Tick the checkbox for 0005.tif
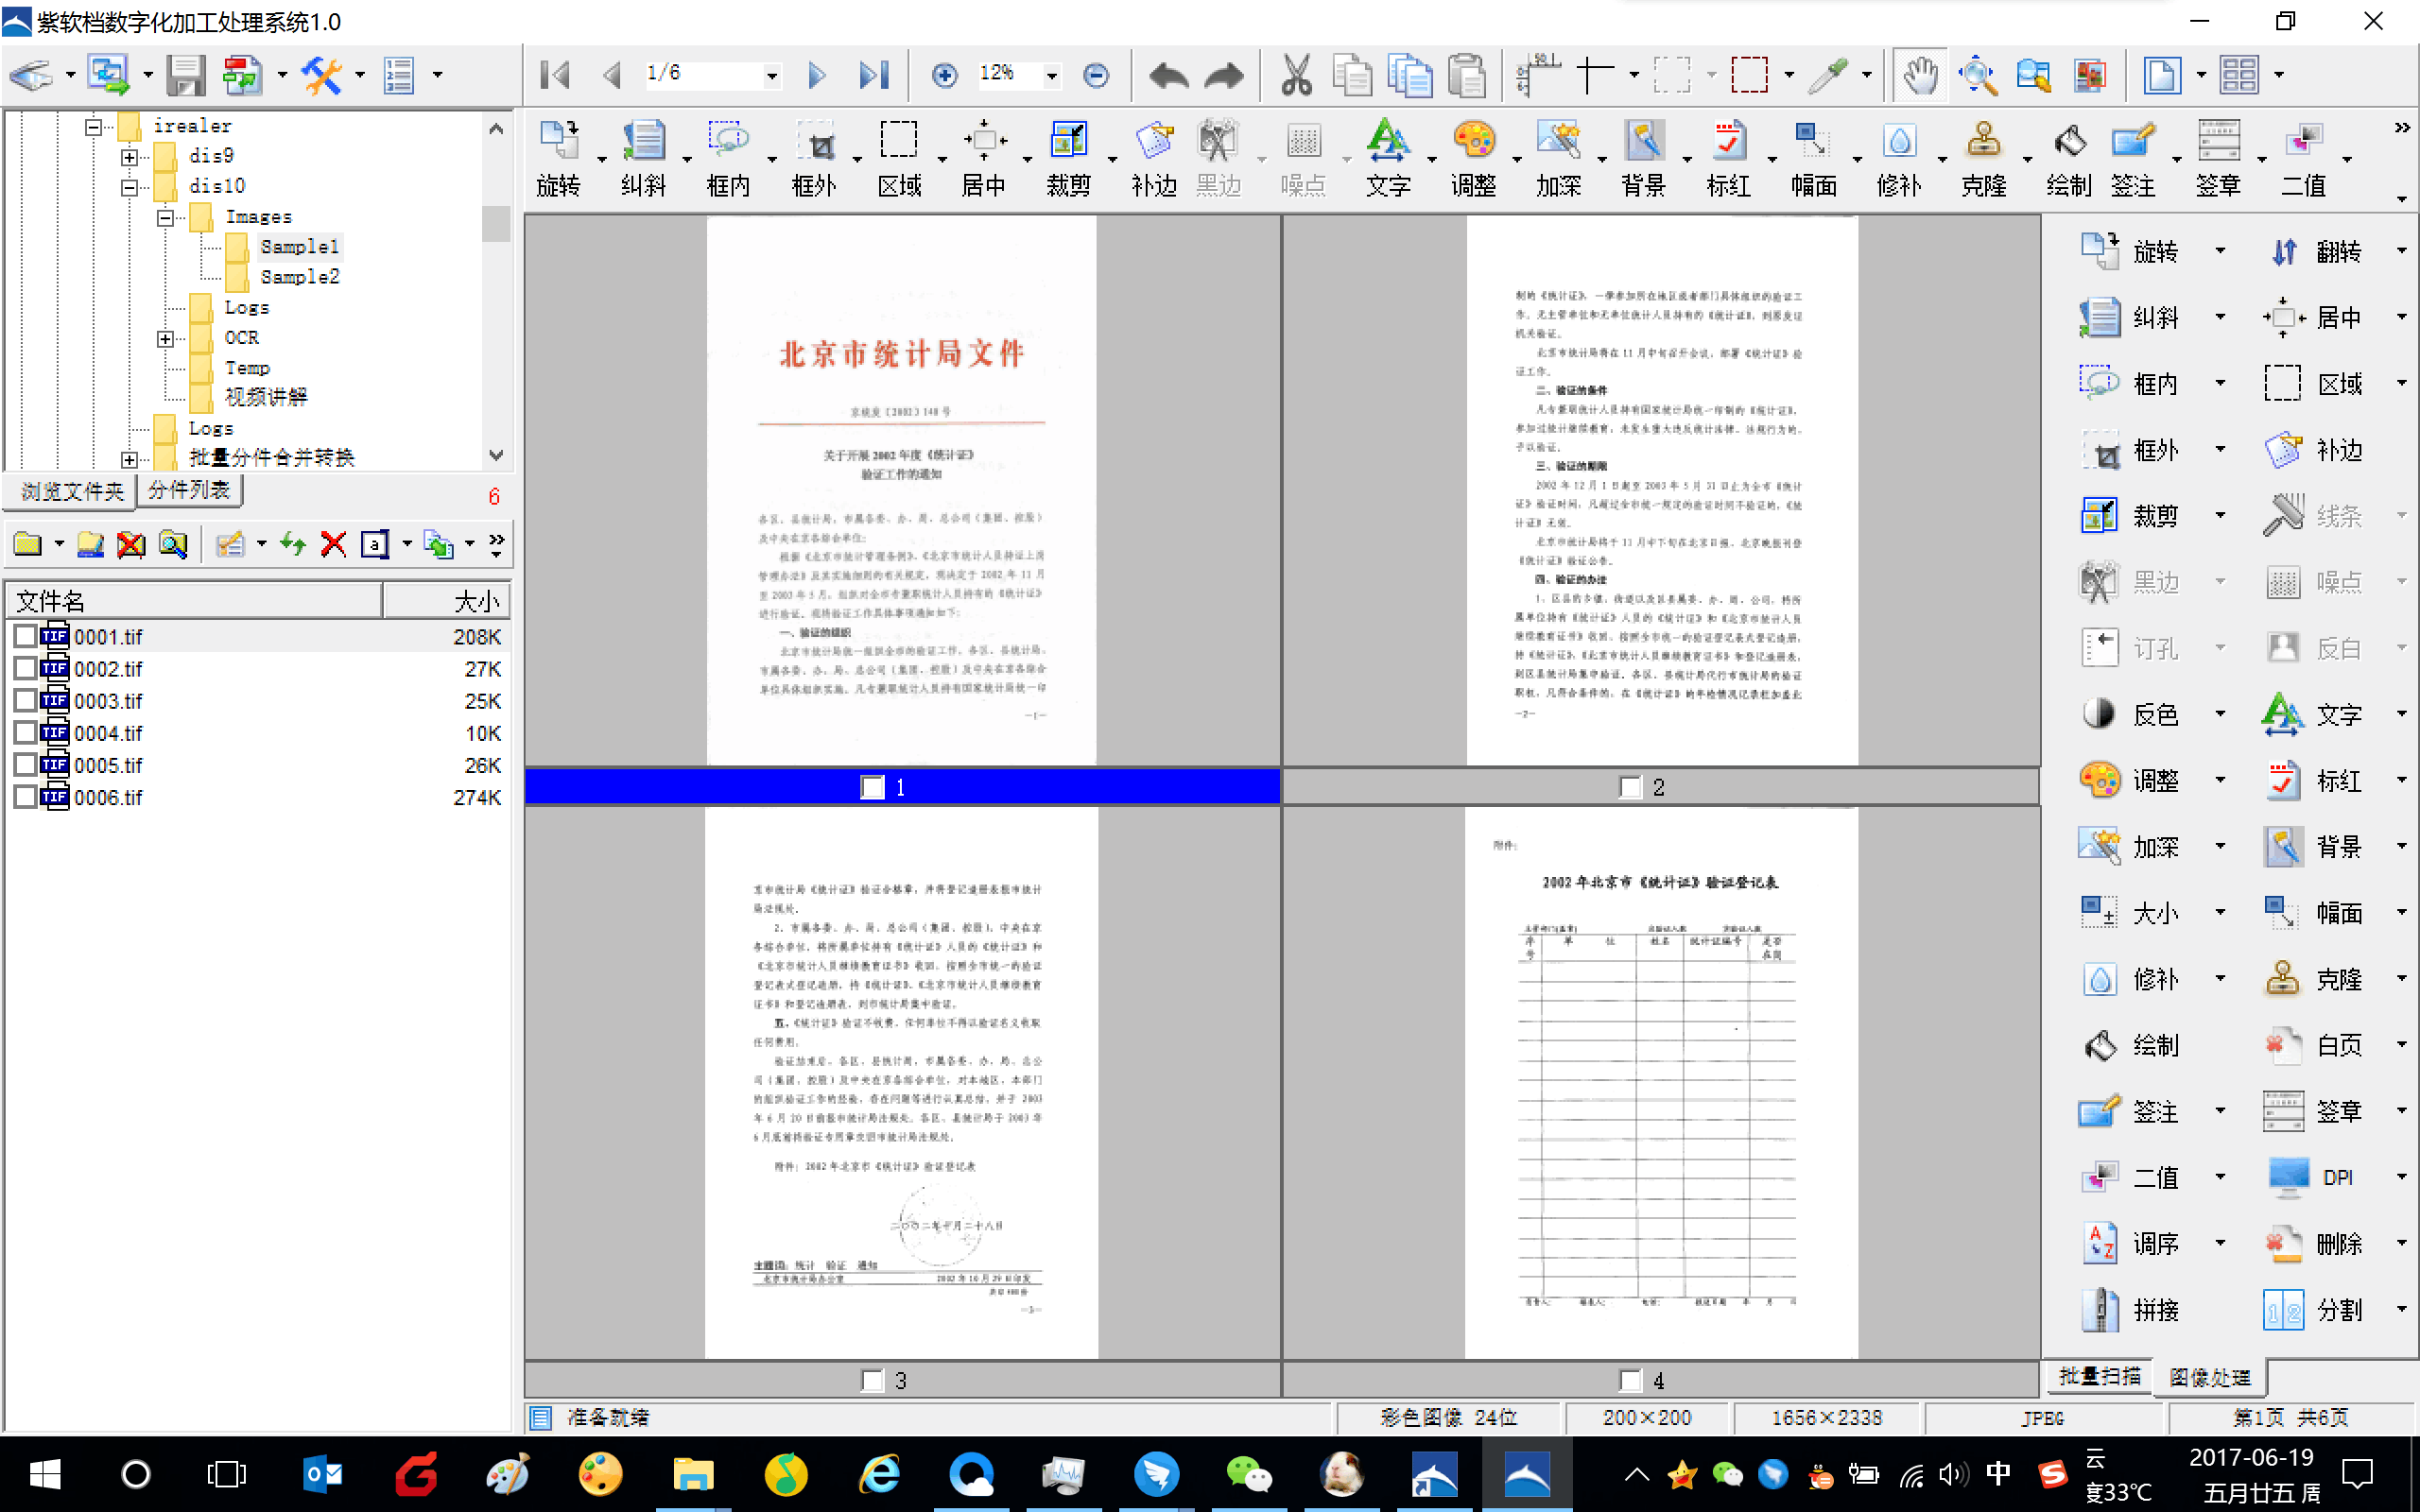The image size is (2420, 1512). click(25, 765)
